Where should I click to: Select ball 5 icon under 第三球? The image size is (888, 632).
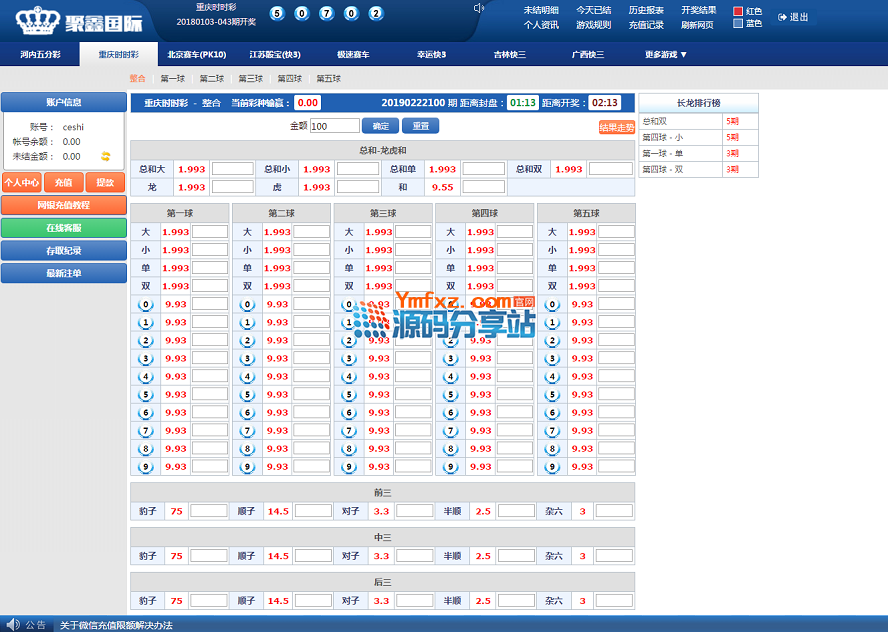pyautogui.click(x=350, y=395)
